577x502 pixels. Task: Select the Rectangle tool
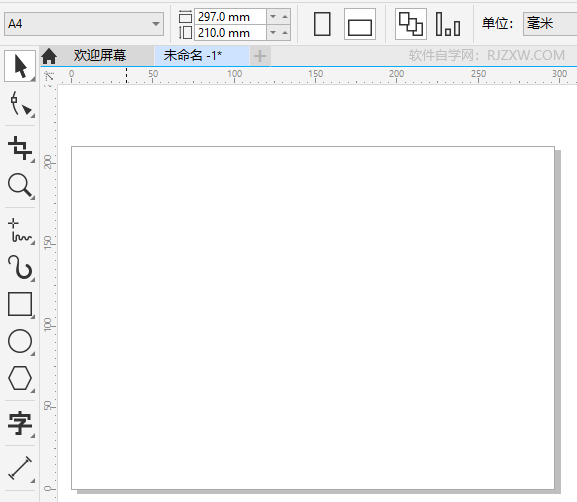[20, 305]
